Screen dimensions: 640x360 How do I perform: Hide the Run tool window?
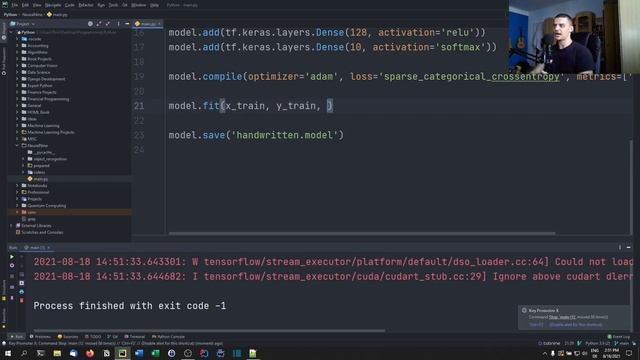tap(629, 247)
